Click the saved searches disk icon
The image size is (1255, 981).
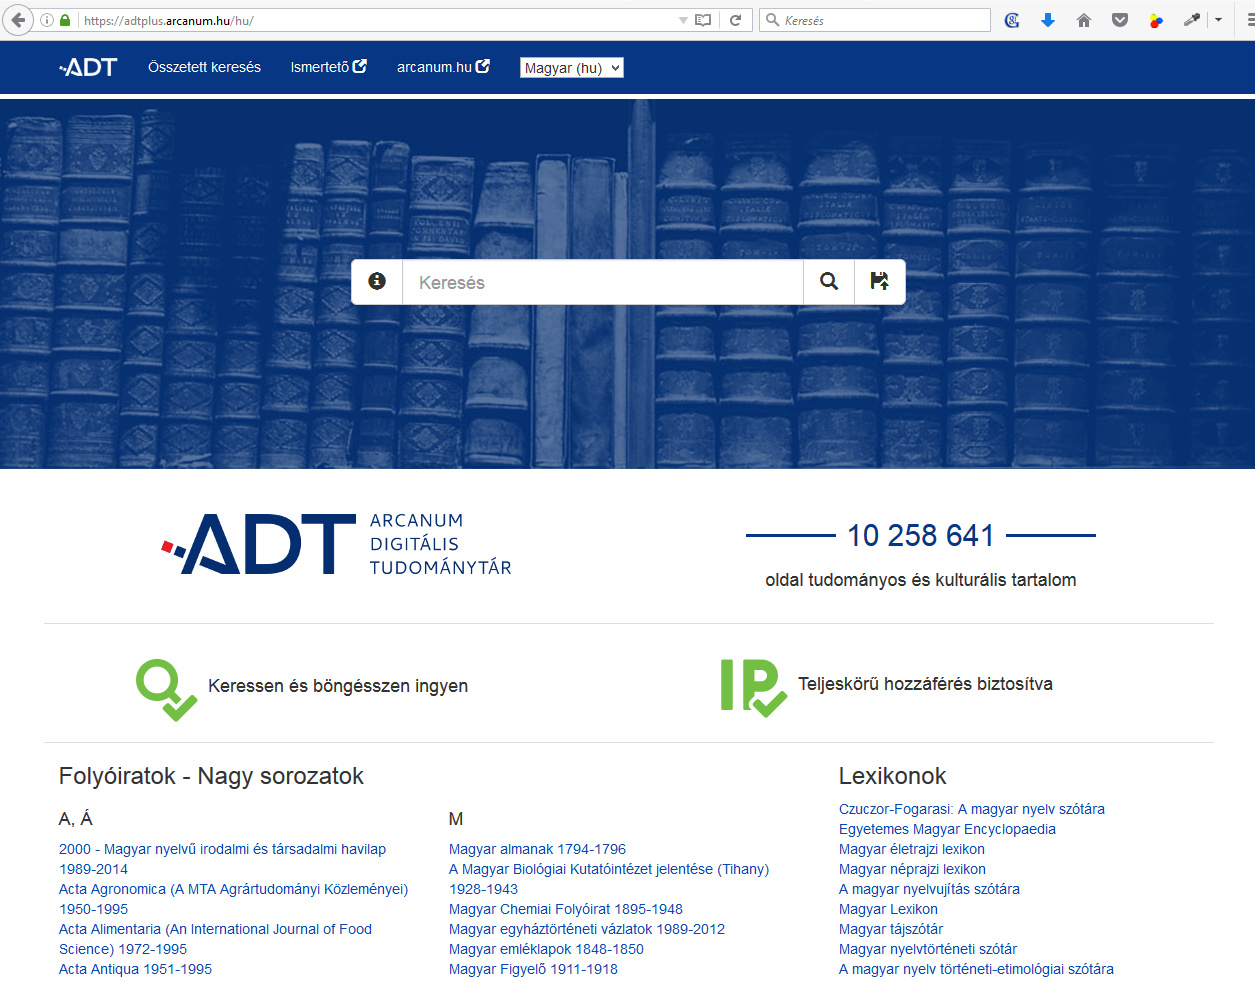[x=880, y=282]
